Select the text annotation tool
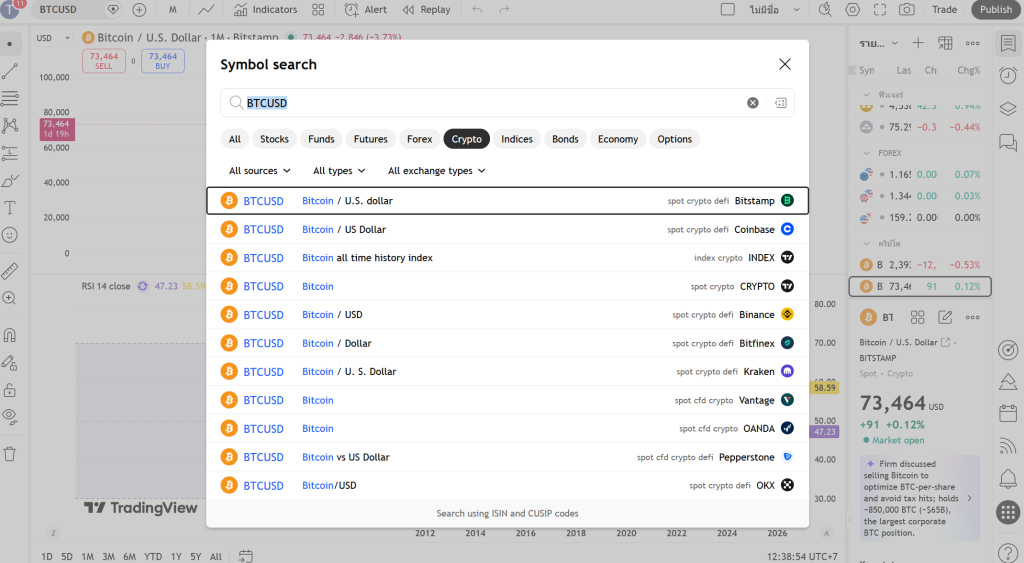This screenshot has height=563, width=1024. [10, 208]
